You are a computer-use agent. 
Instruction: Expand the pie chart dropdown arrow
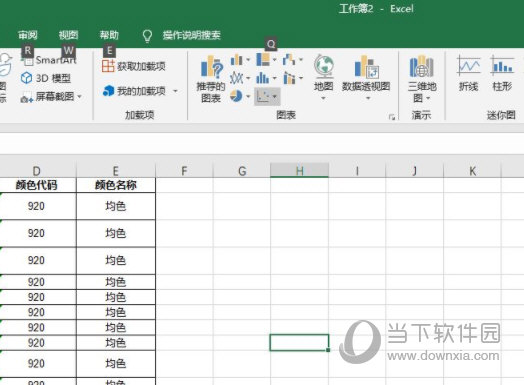point(248,97)
